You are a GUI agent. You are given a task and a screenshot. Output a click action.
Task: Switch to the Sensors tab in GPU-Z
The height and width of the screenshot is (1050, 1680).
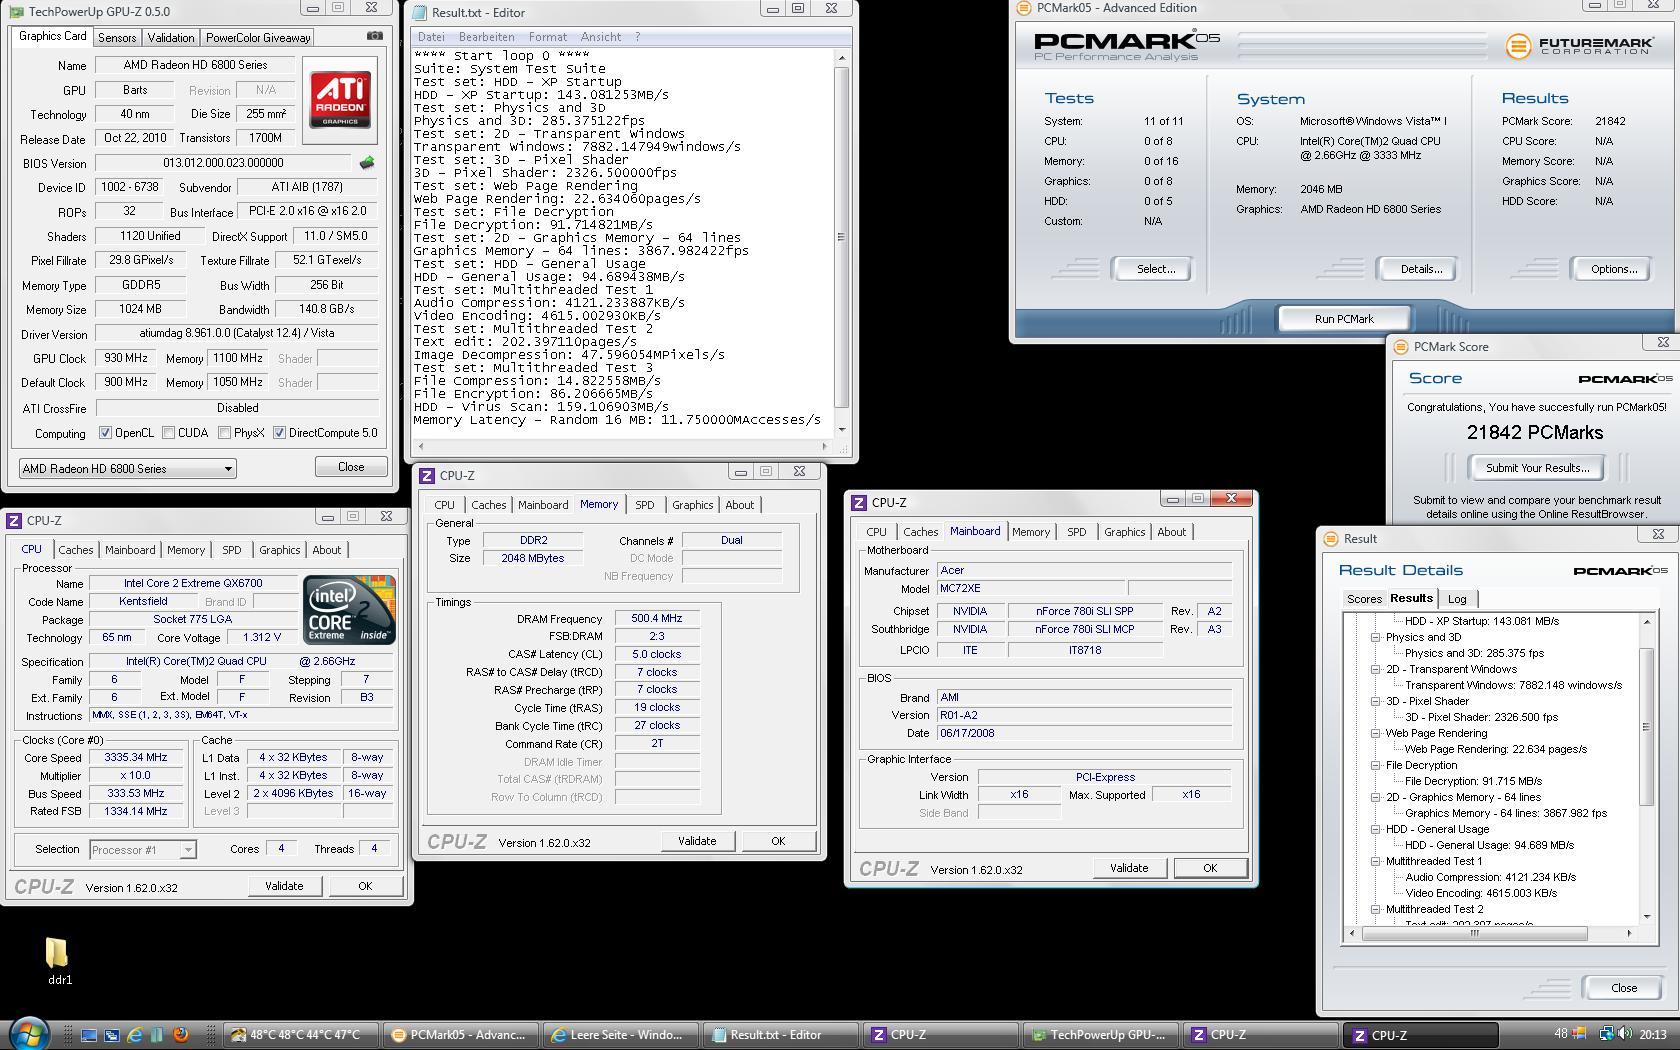tap(117, 37)
